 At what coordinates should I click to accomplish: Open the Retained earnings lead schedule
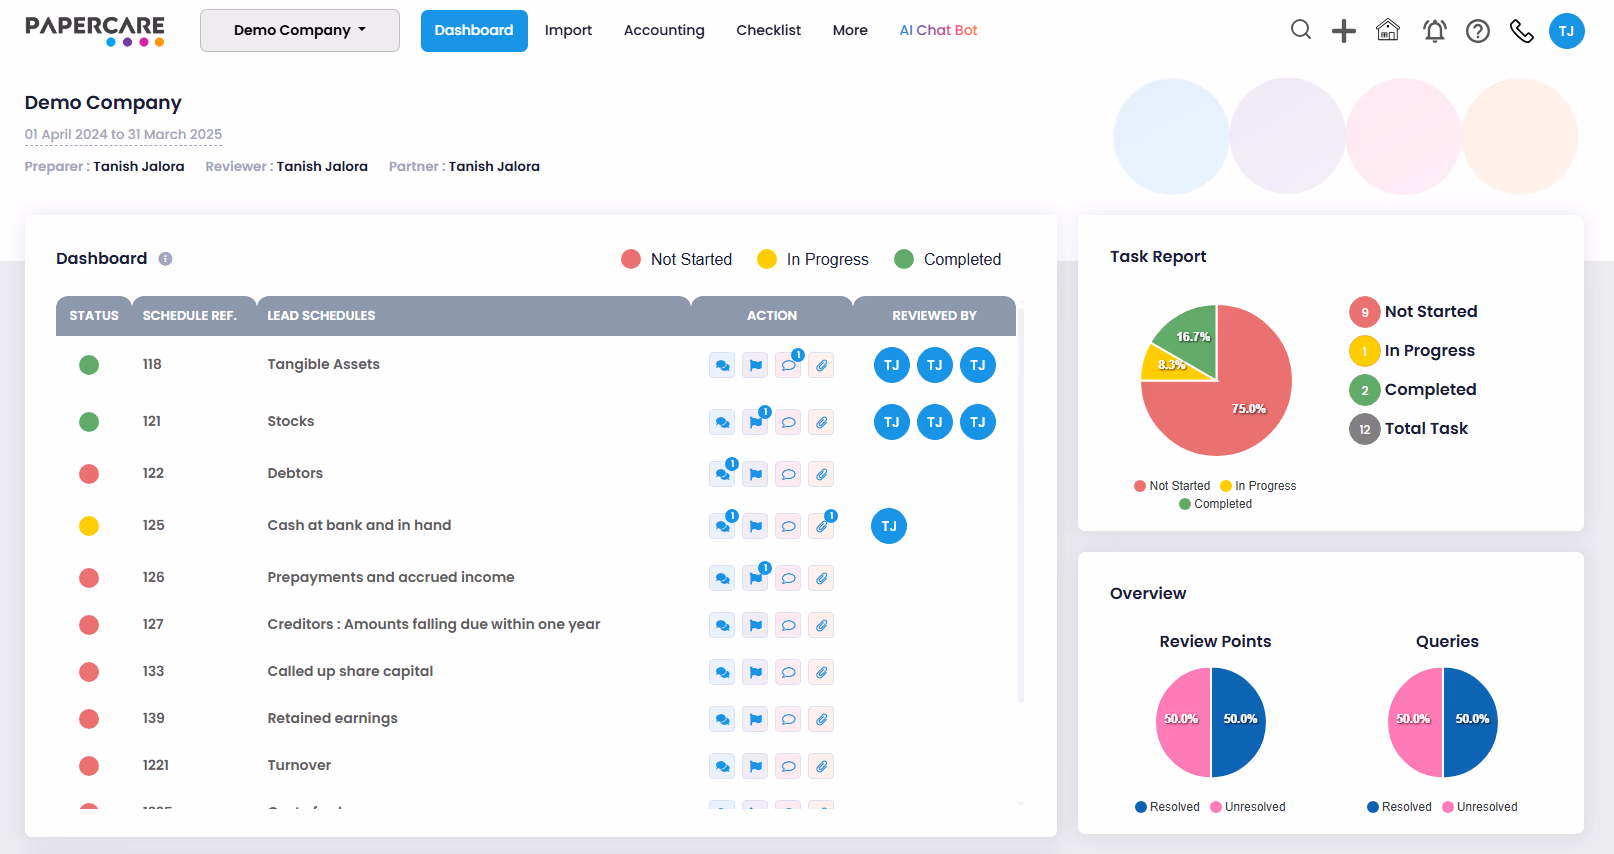[332, 718]
